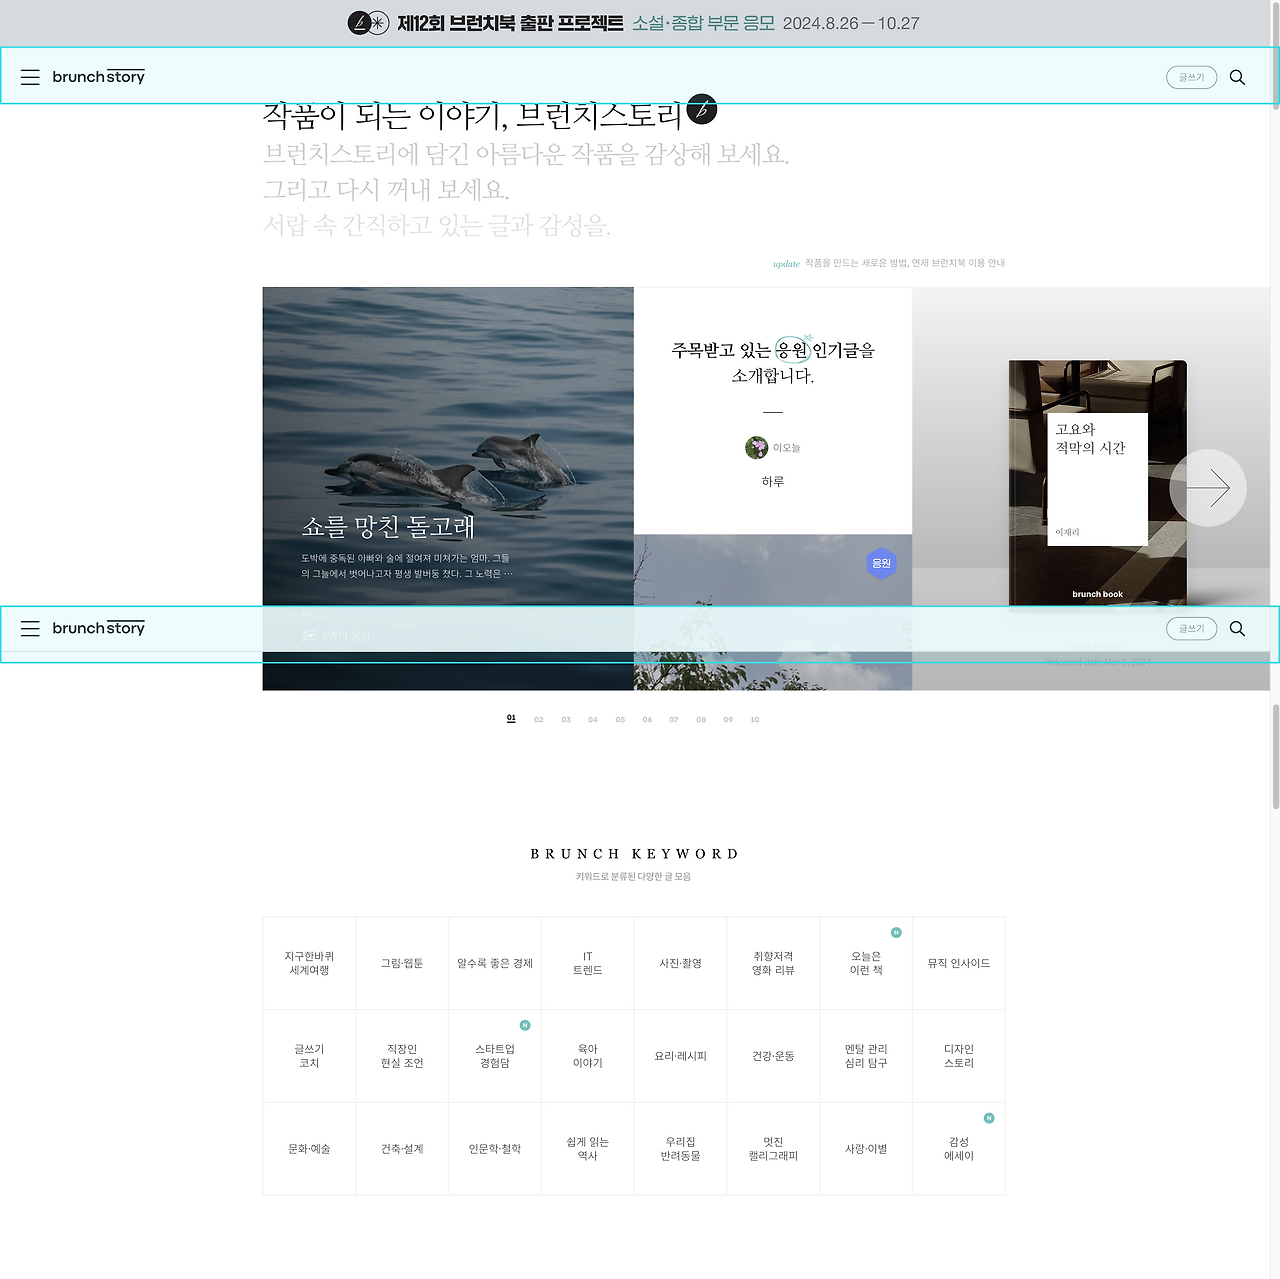This screenshot has height=1279, width=1280.
Task: Click the round black 'b' brunch badge beside the headline
Action: [x=702, y=109]
